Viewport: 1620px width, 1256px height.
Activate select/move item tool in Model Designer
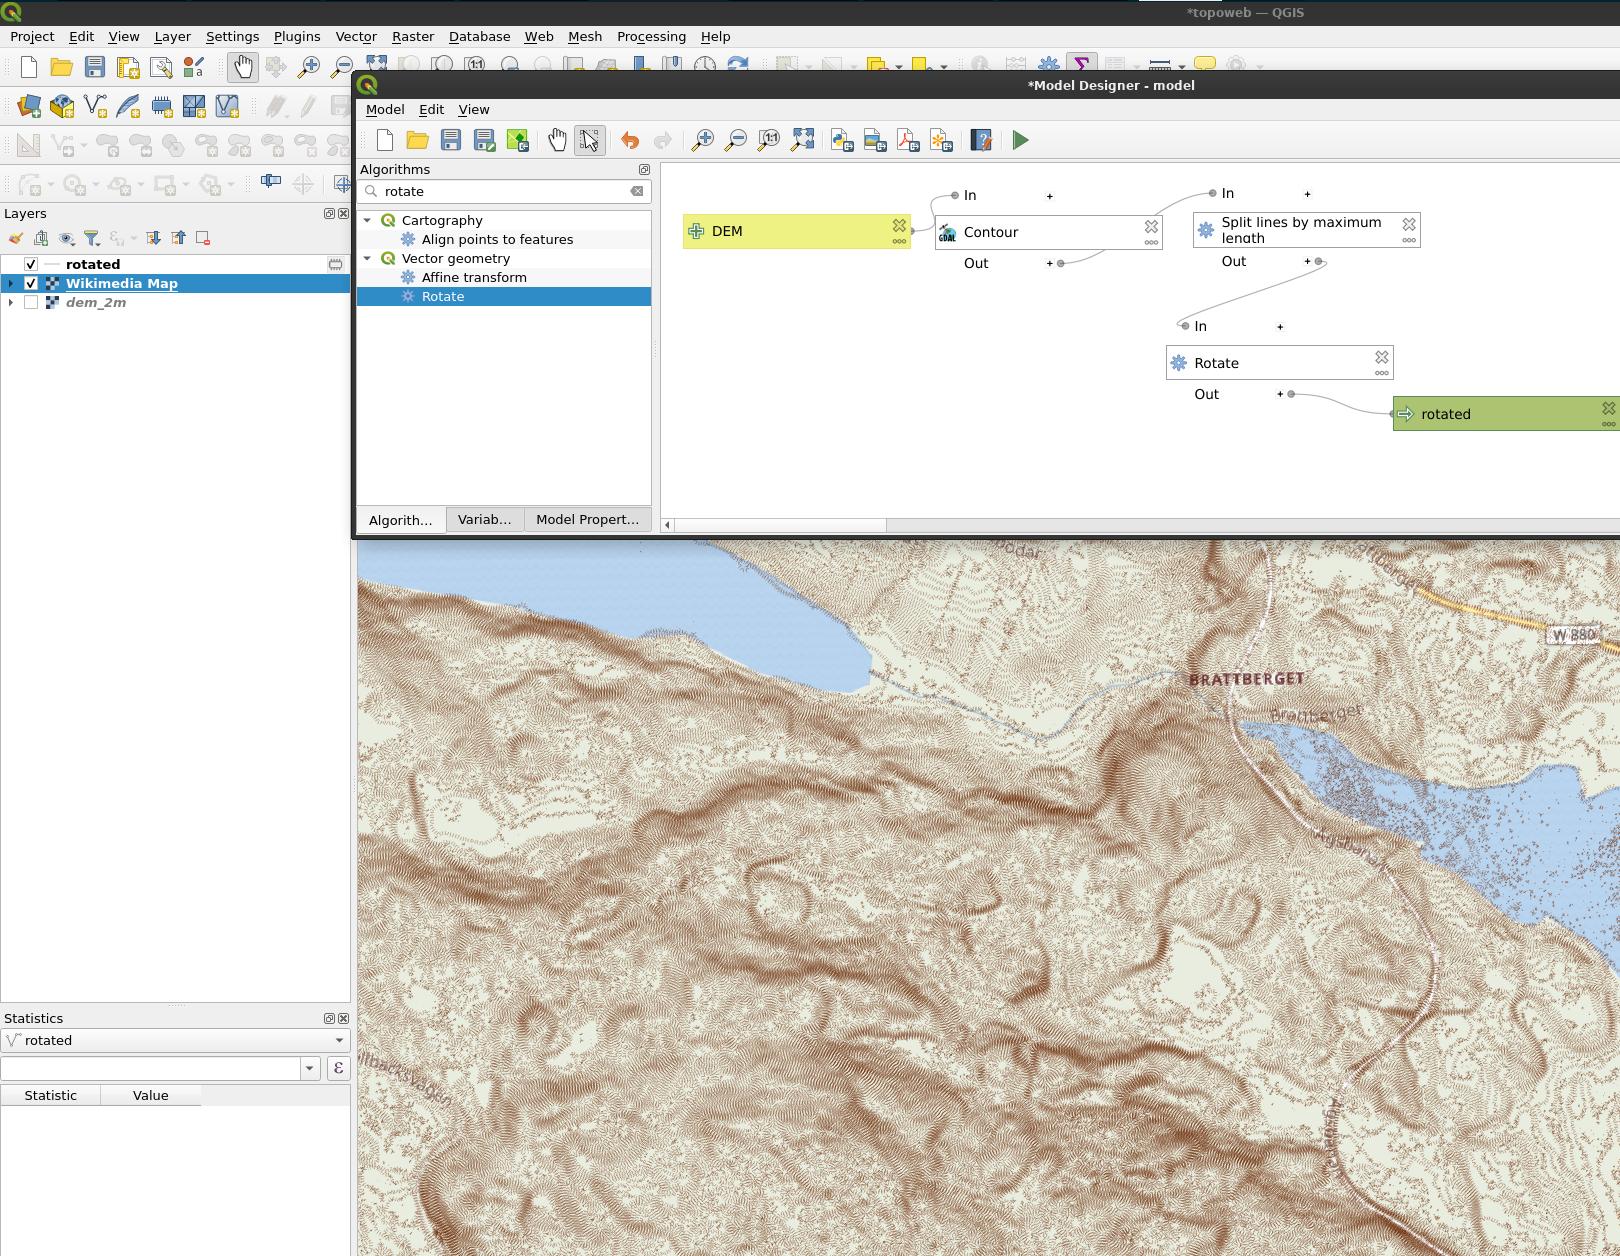coord(590,141)
